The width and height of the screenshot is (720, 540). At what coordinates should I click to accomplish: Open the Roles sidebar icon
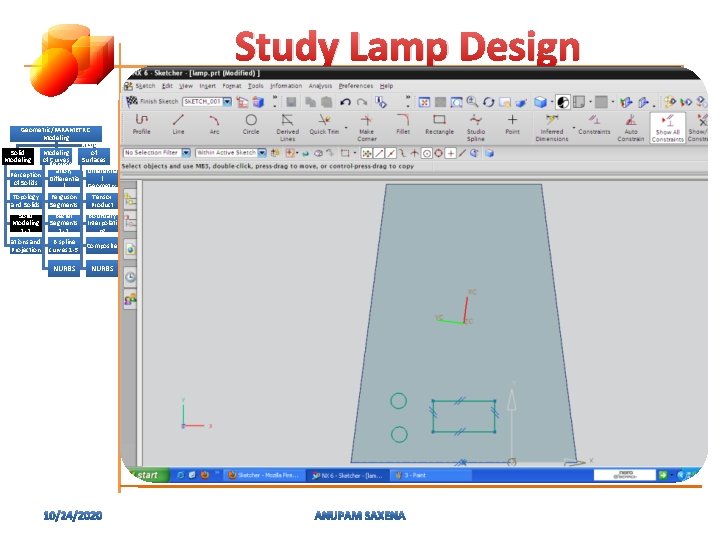[130, 299]
